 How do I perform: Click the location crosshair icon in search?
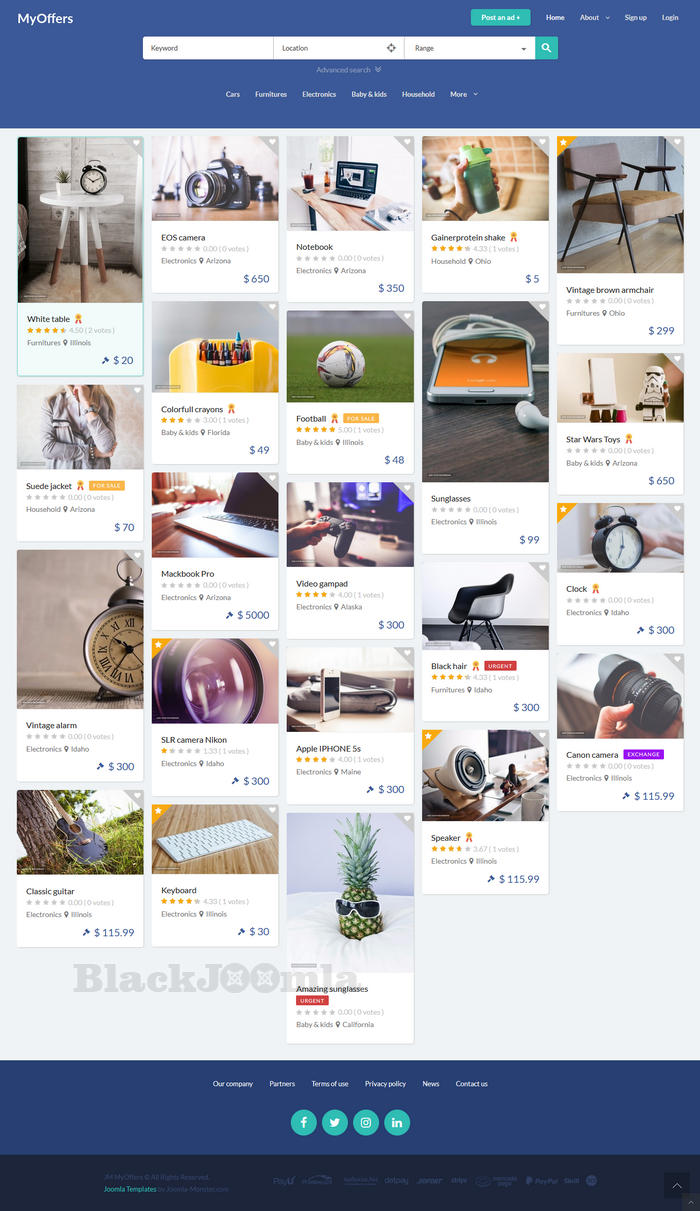point(391,48)
